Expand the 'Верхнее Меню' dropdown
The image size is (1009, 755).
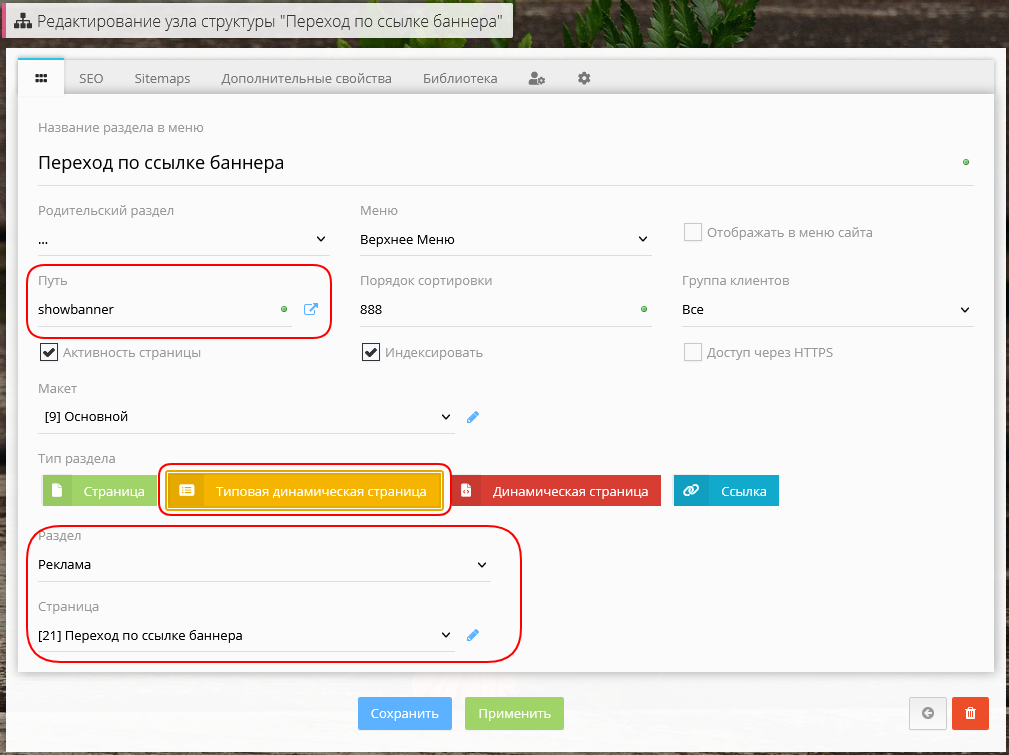click(505, 240)
